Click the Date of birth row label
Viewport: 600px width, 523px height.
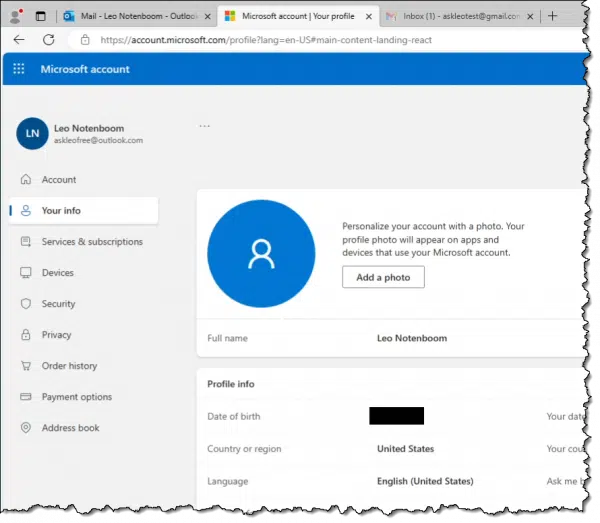(234, 416)
